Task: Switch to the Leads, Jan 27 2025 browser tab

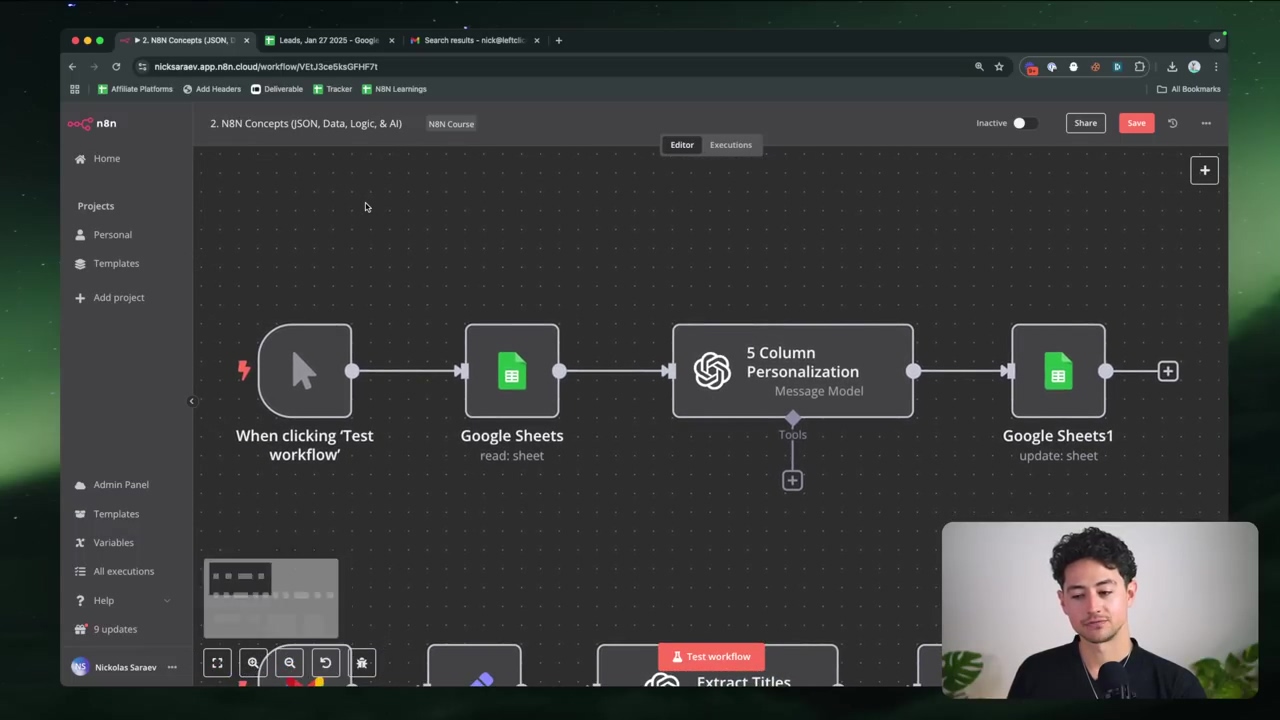Action: pos(328,40)
